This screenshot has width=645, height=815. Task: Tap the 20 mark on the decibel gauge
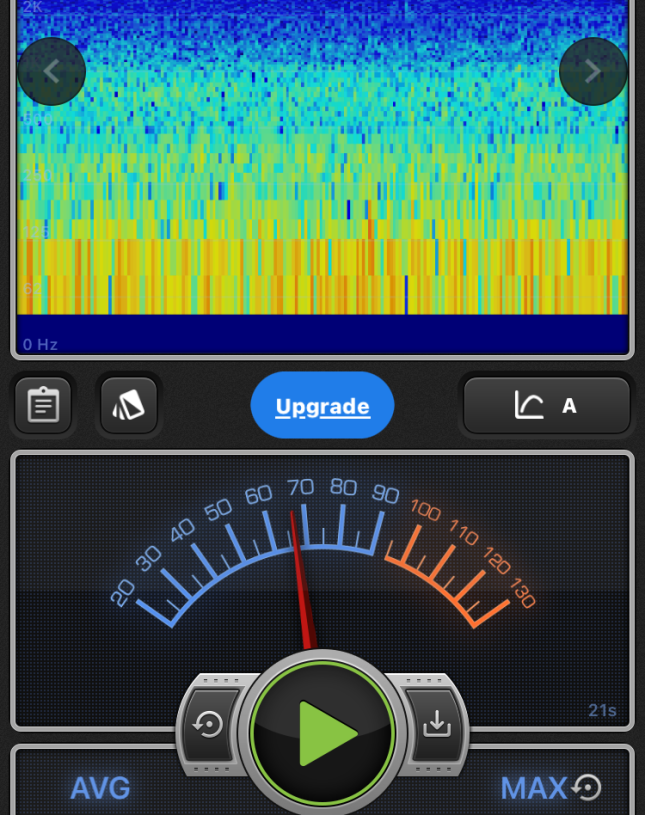122,595
